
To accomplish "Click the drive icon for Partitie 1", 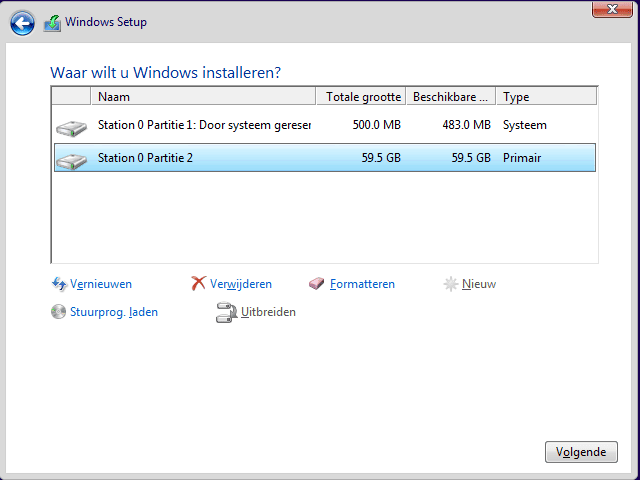I will coord(71,128).
